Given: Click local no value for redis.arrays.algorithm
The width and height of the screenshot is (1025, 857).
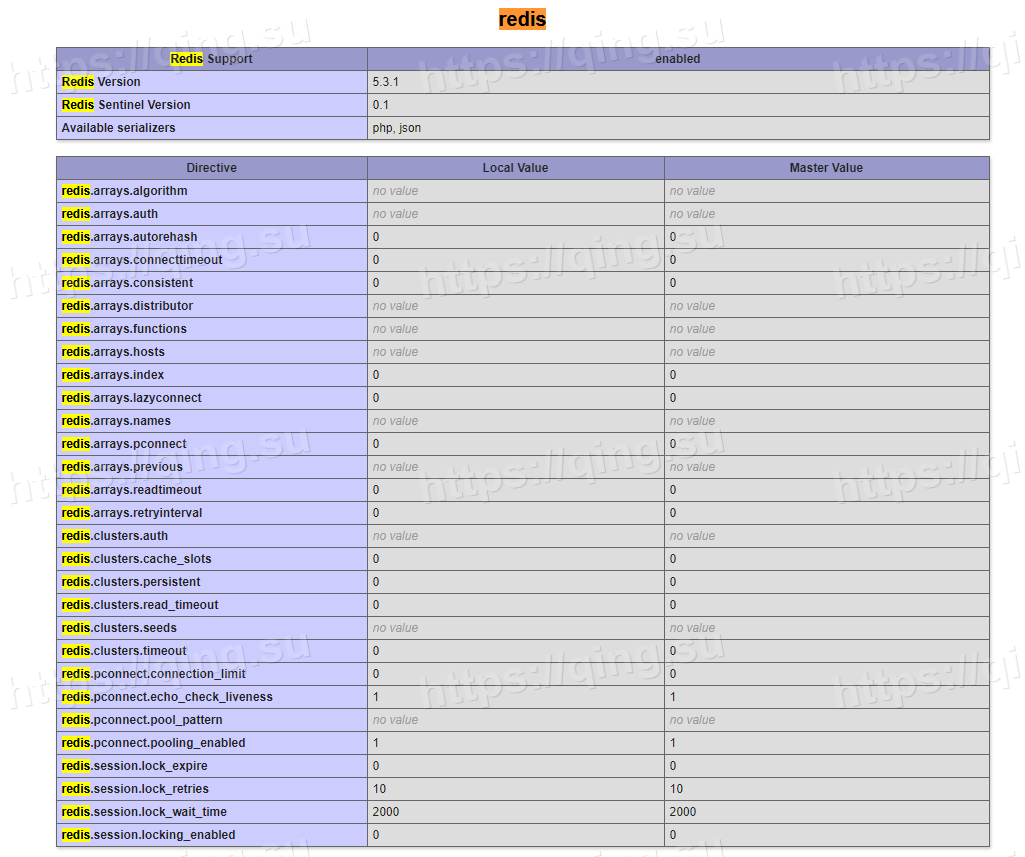Looking at the screenshot, I should click(395, 191).
